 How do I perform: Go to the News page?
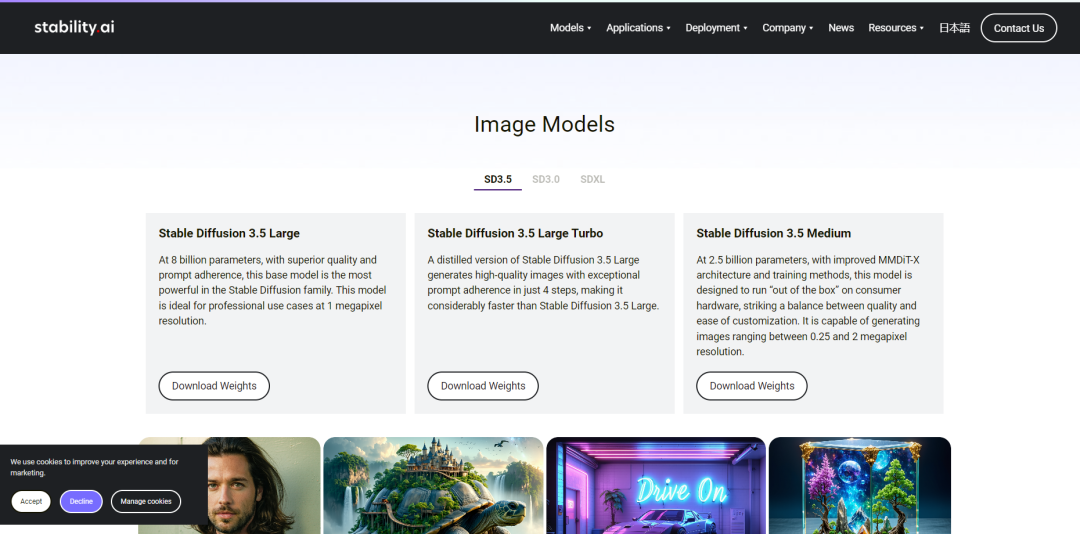point(841,28)
